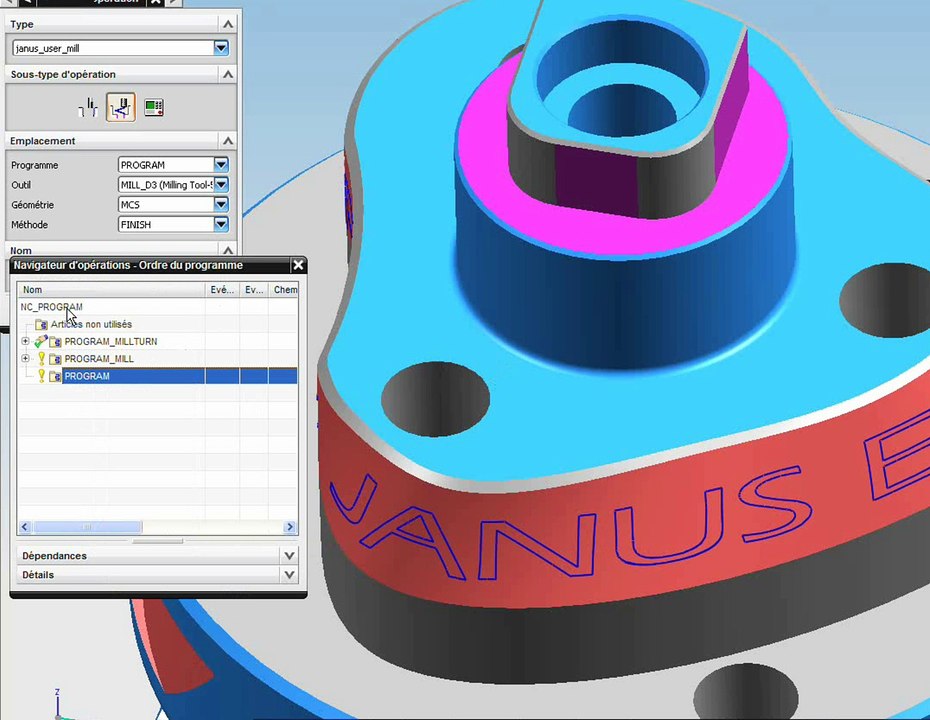Click the PROGRAM_MILLTURN folder icon
This screenshot has width=930, height=720.
(55, 342)
